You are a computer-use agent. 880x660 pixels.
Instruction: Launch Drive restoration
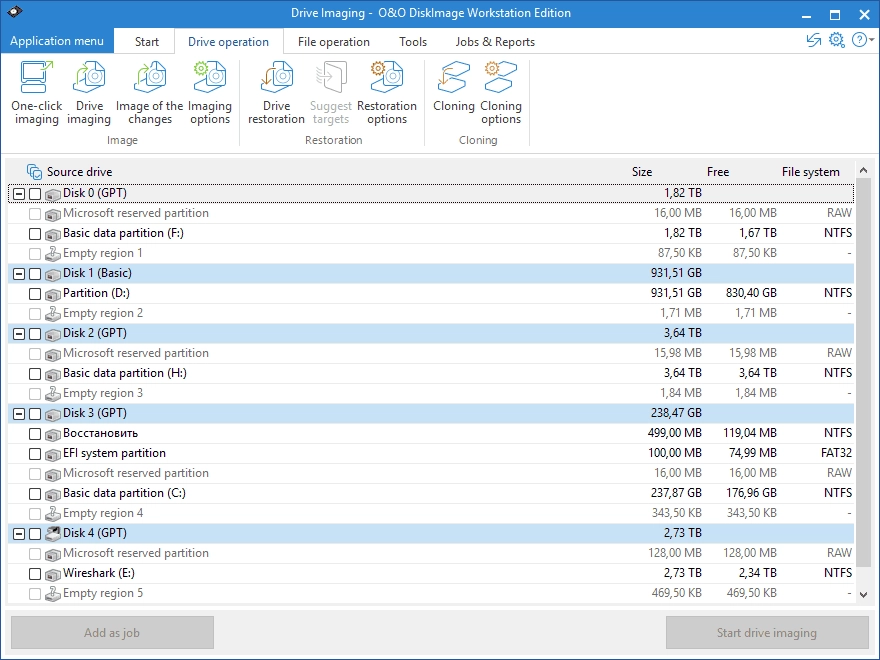276,93
